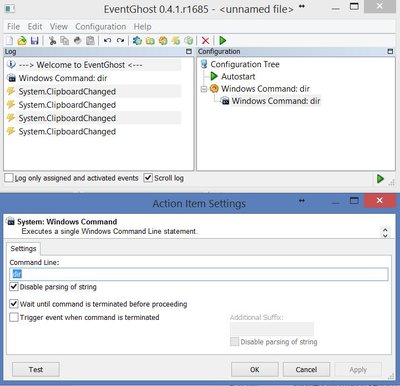This screenshot has width=400, height=386.
Task: Click the description scroll arrows in Action Item Settings
Action: (385, 232)
